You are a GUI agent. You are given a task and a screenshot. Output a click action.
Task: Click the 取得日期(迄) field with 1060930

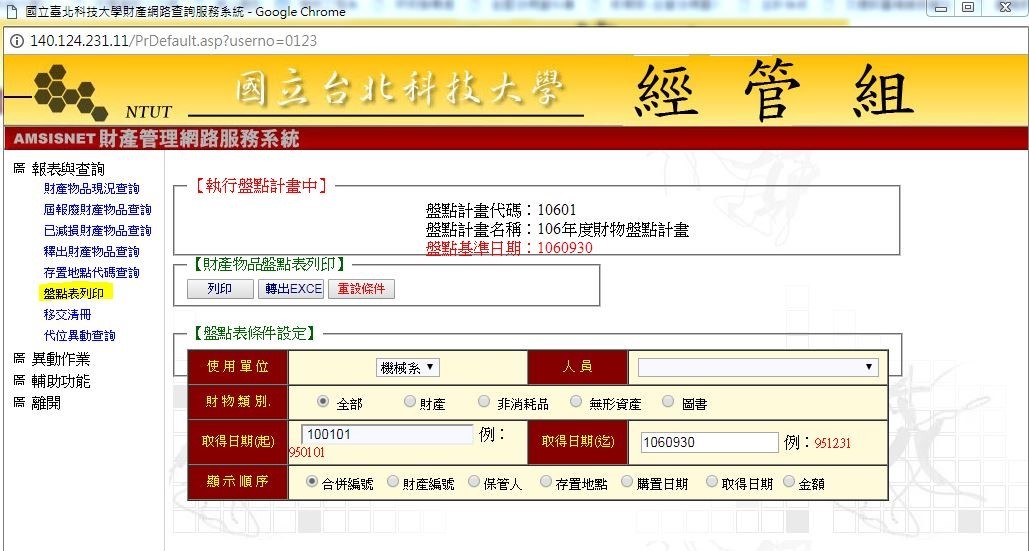click(708, 442)
